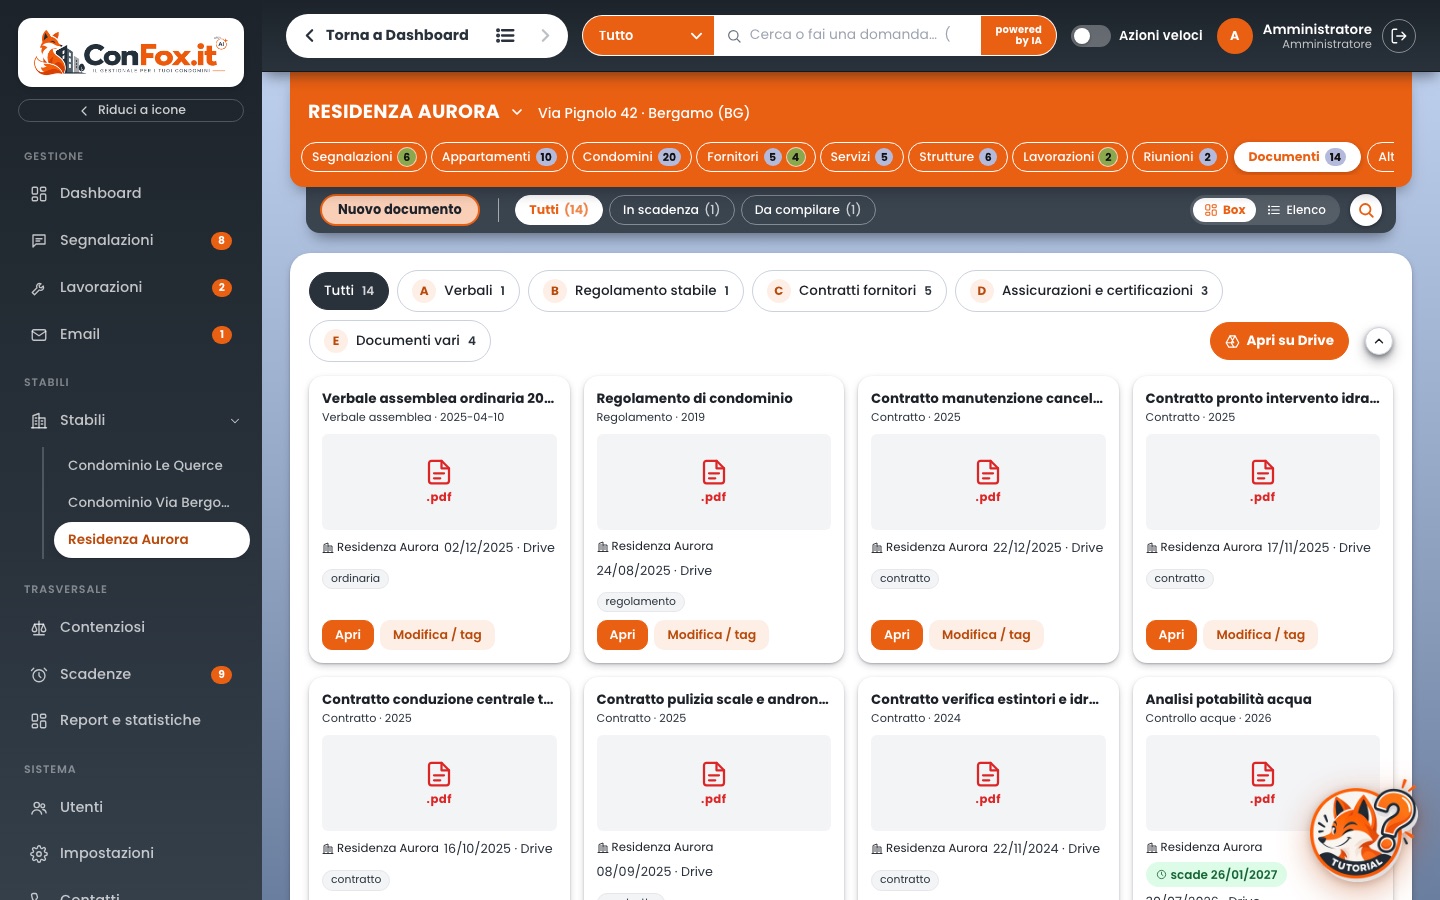Switch to Elenco list view
This screenshot has height=900, width=1440.
coord(1297,210)
